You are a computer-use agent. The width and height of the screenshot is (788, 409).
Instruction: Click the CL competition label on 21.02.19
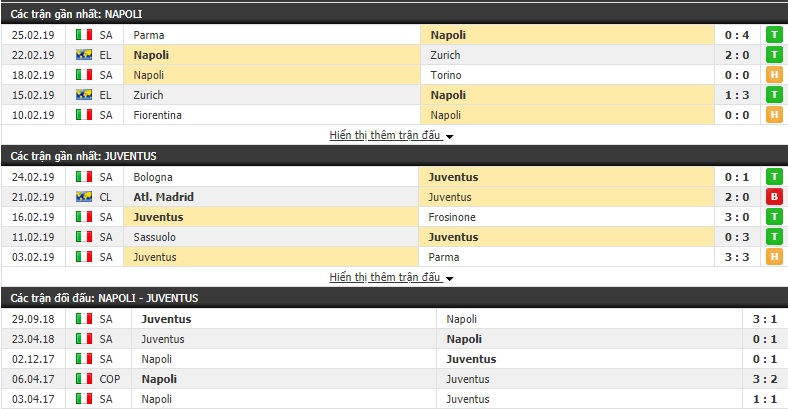coord(106,197)
